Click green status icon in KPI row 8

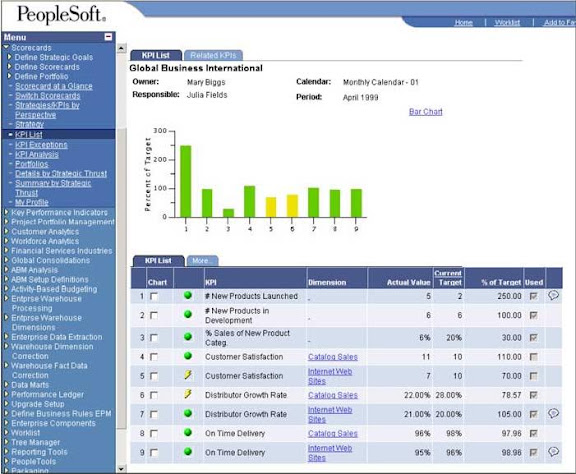(188, 432)
